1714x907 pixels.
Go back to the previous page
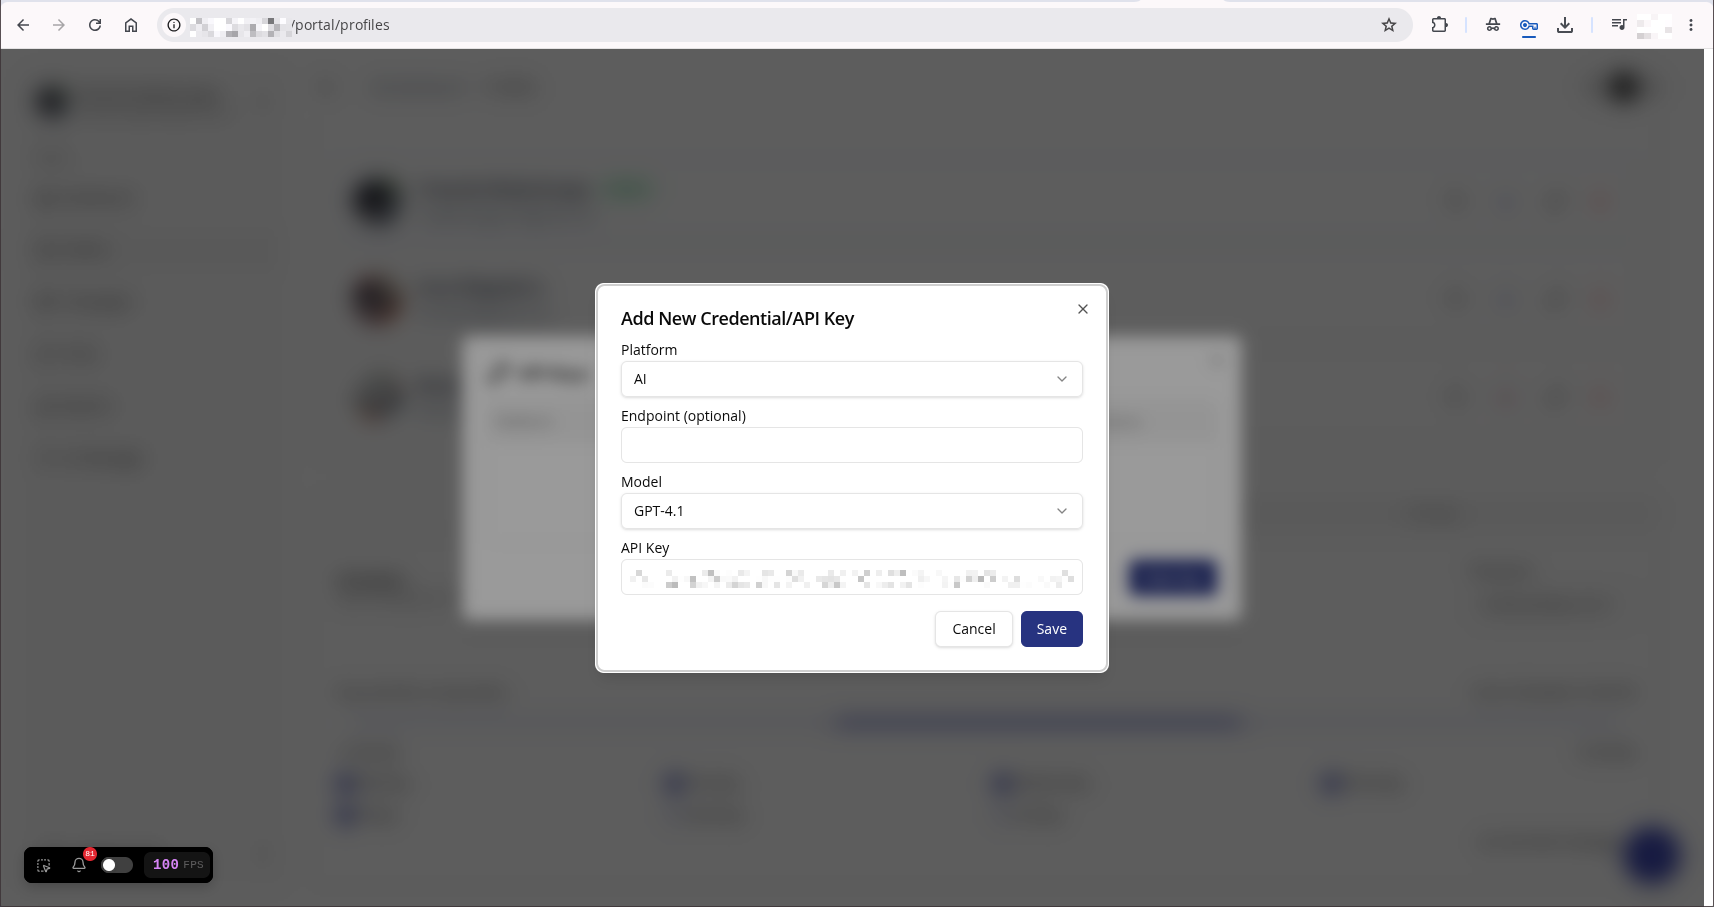coord(23,25)
